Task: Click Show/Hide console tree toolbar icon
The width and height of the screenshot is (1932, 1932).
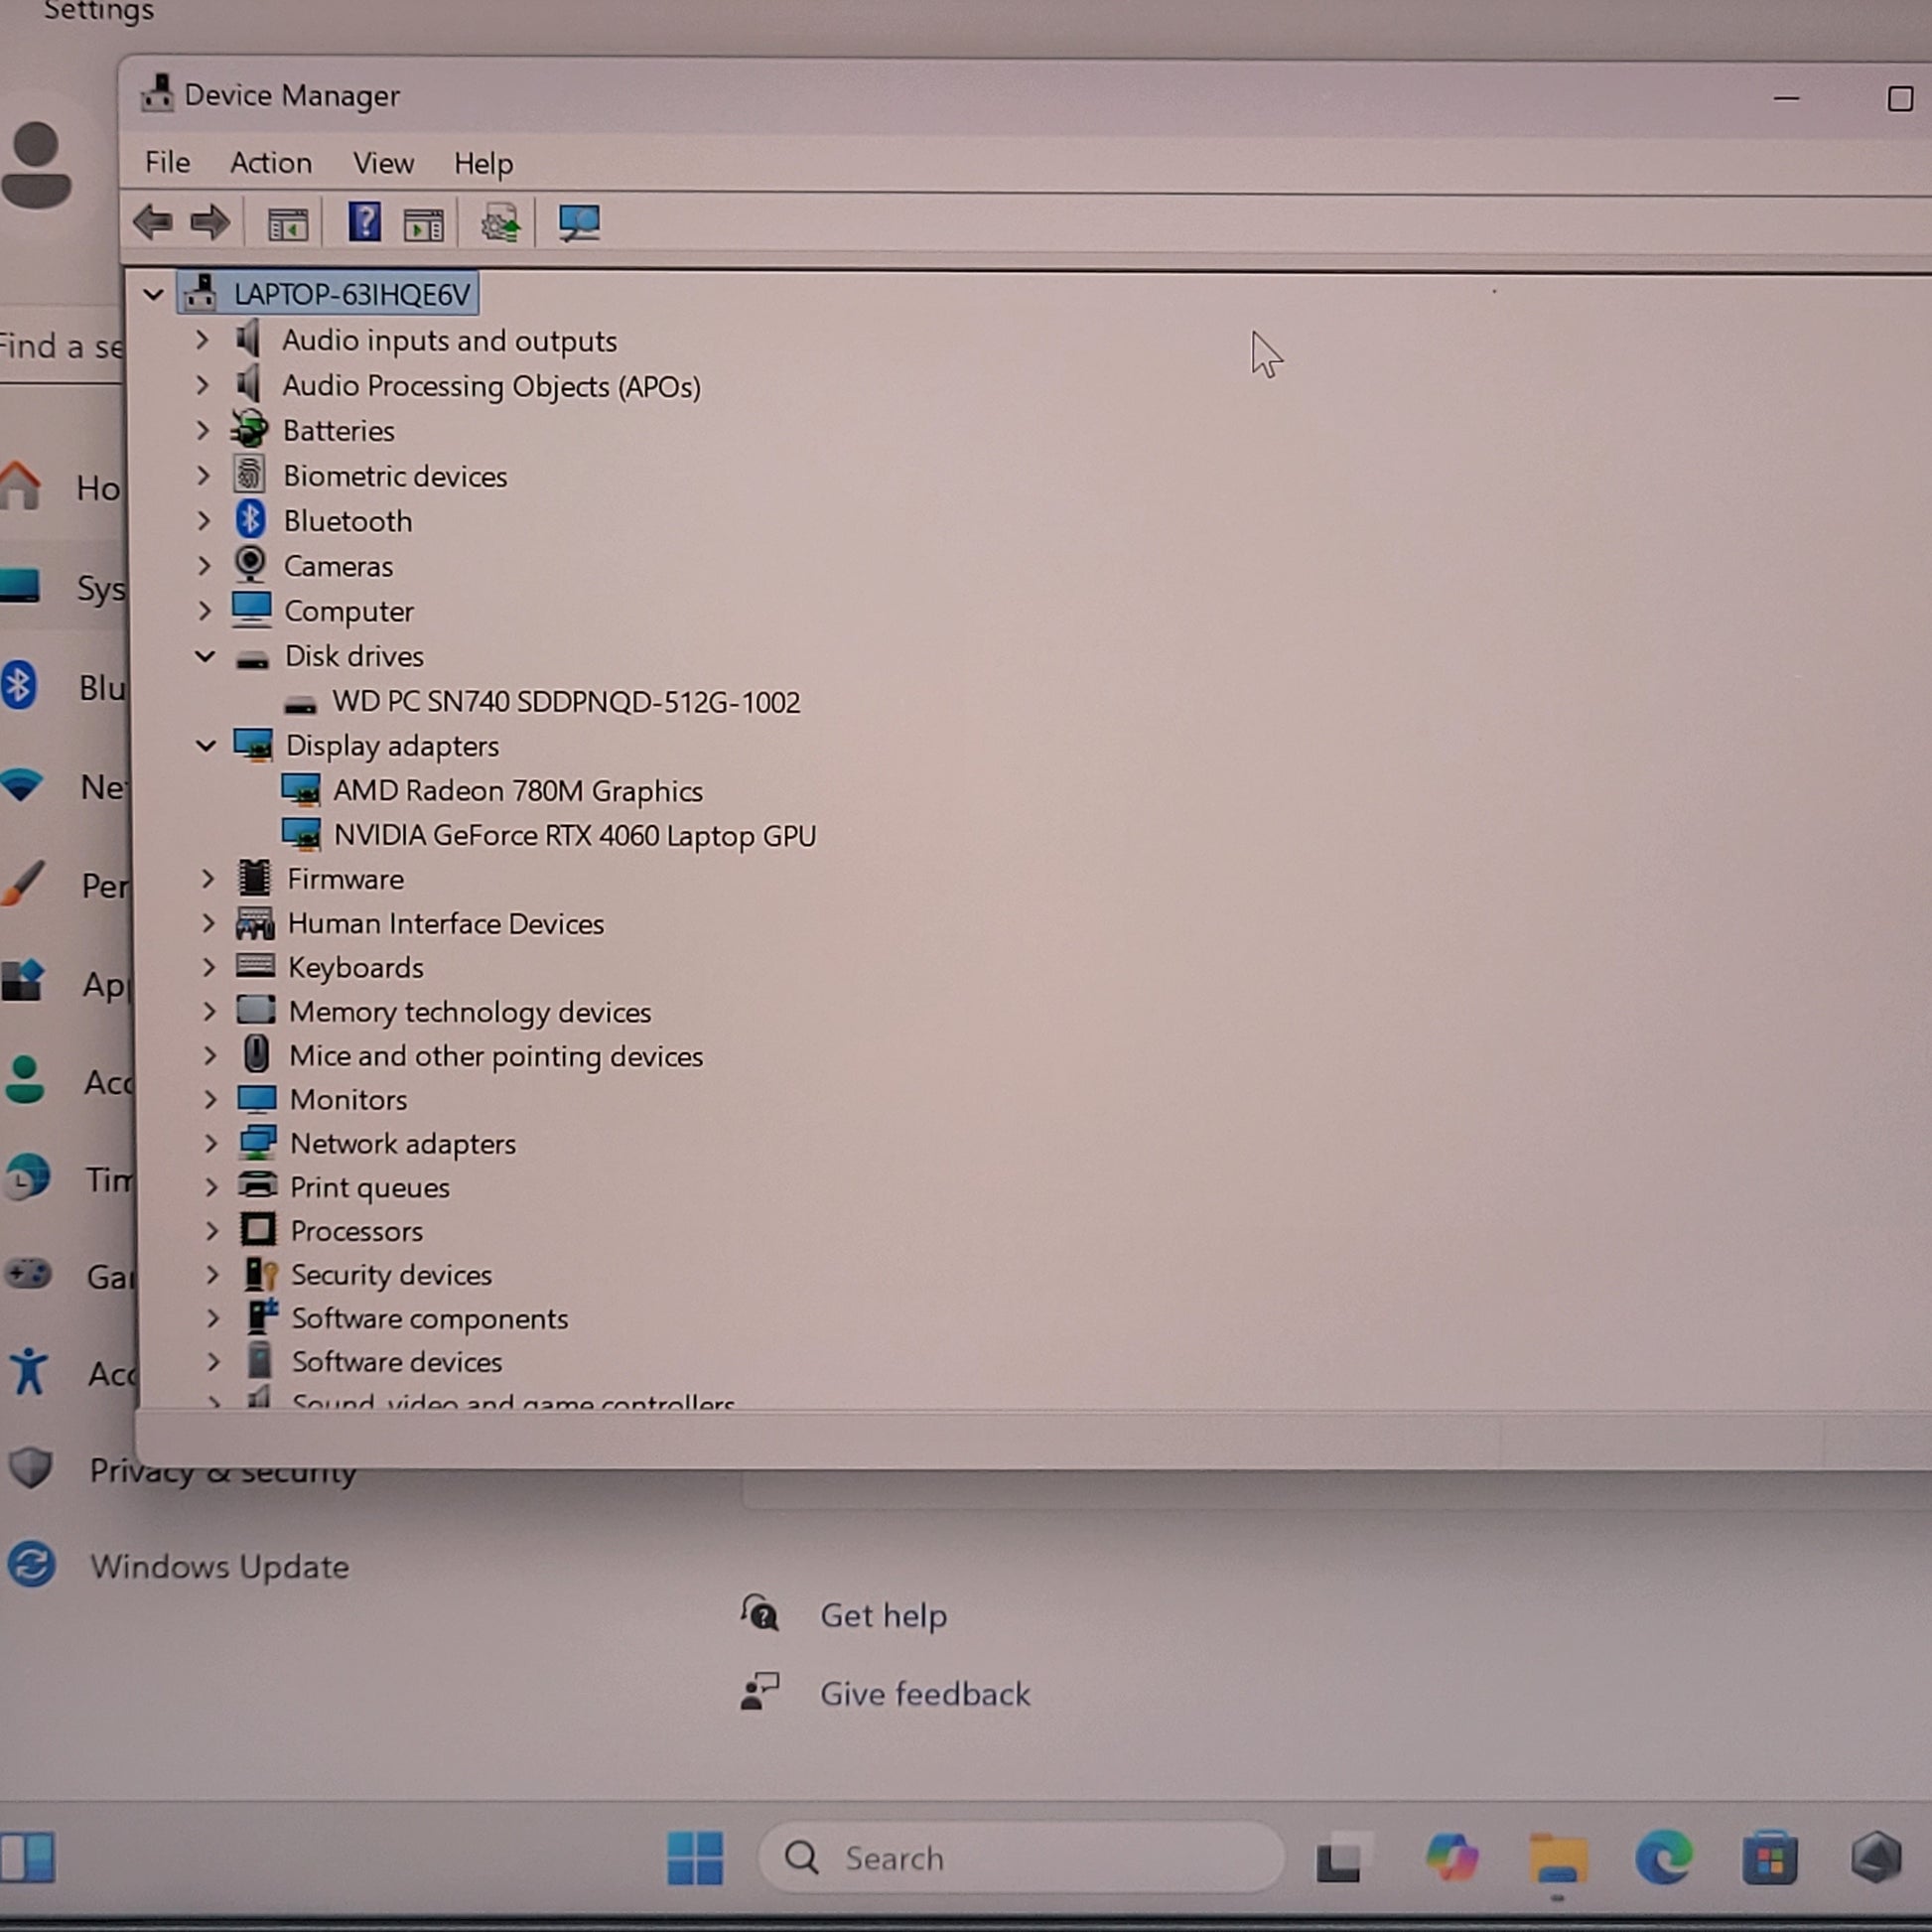Action: click(x=288, y=224)
